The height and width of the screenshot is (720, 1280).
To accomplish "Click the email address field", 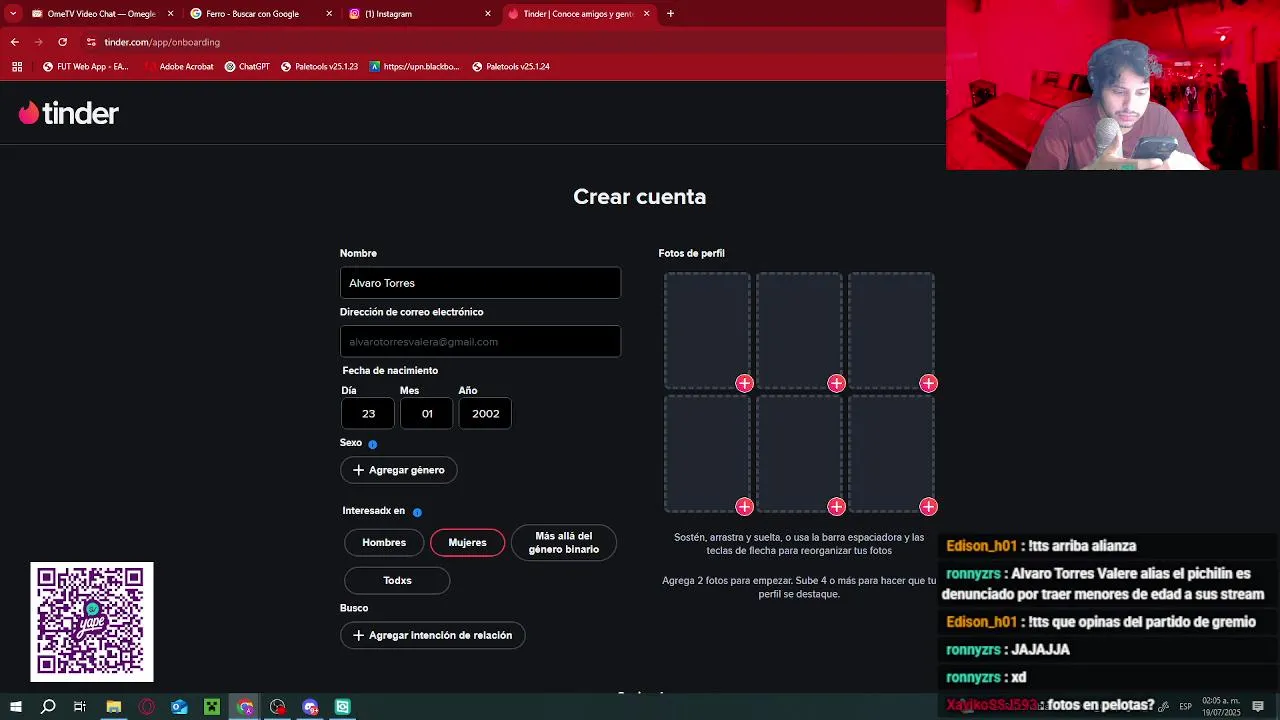I will click(x=480, y=342).
